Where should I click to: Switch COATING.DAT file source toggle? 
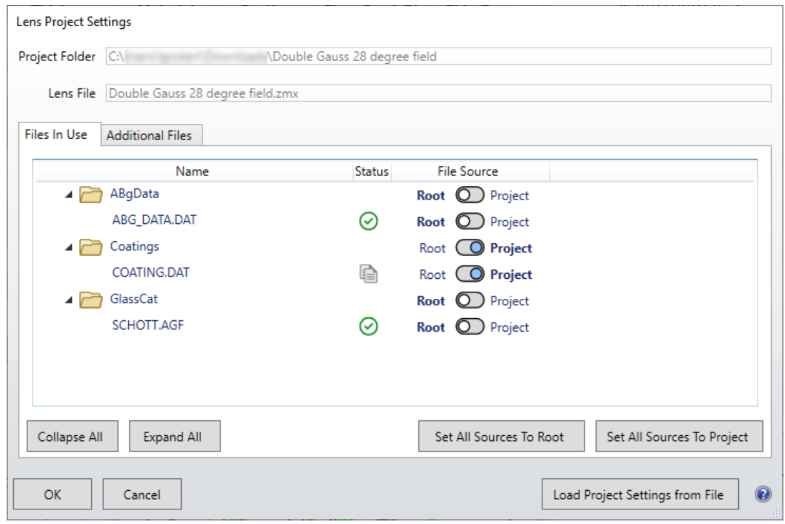coord(469,274)
